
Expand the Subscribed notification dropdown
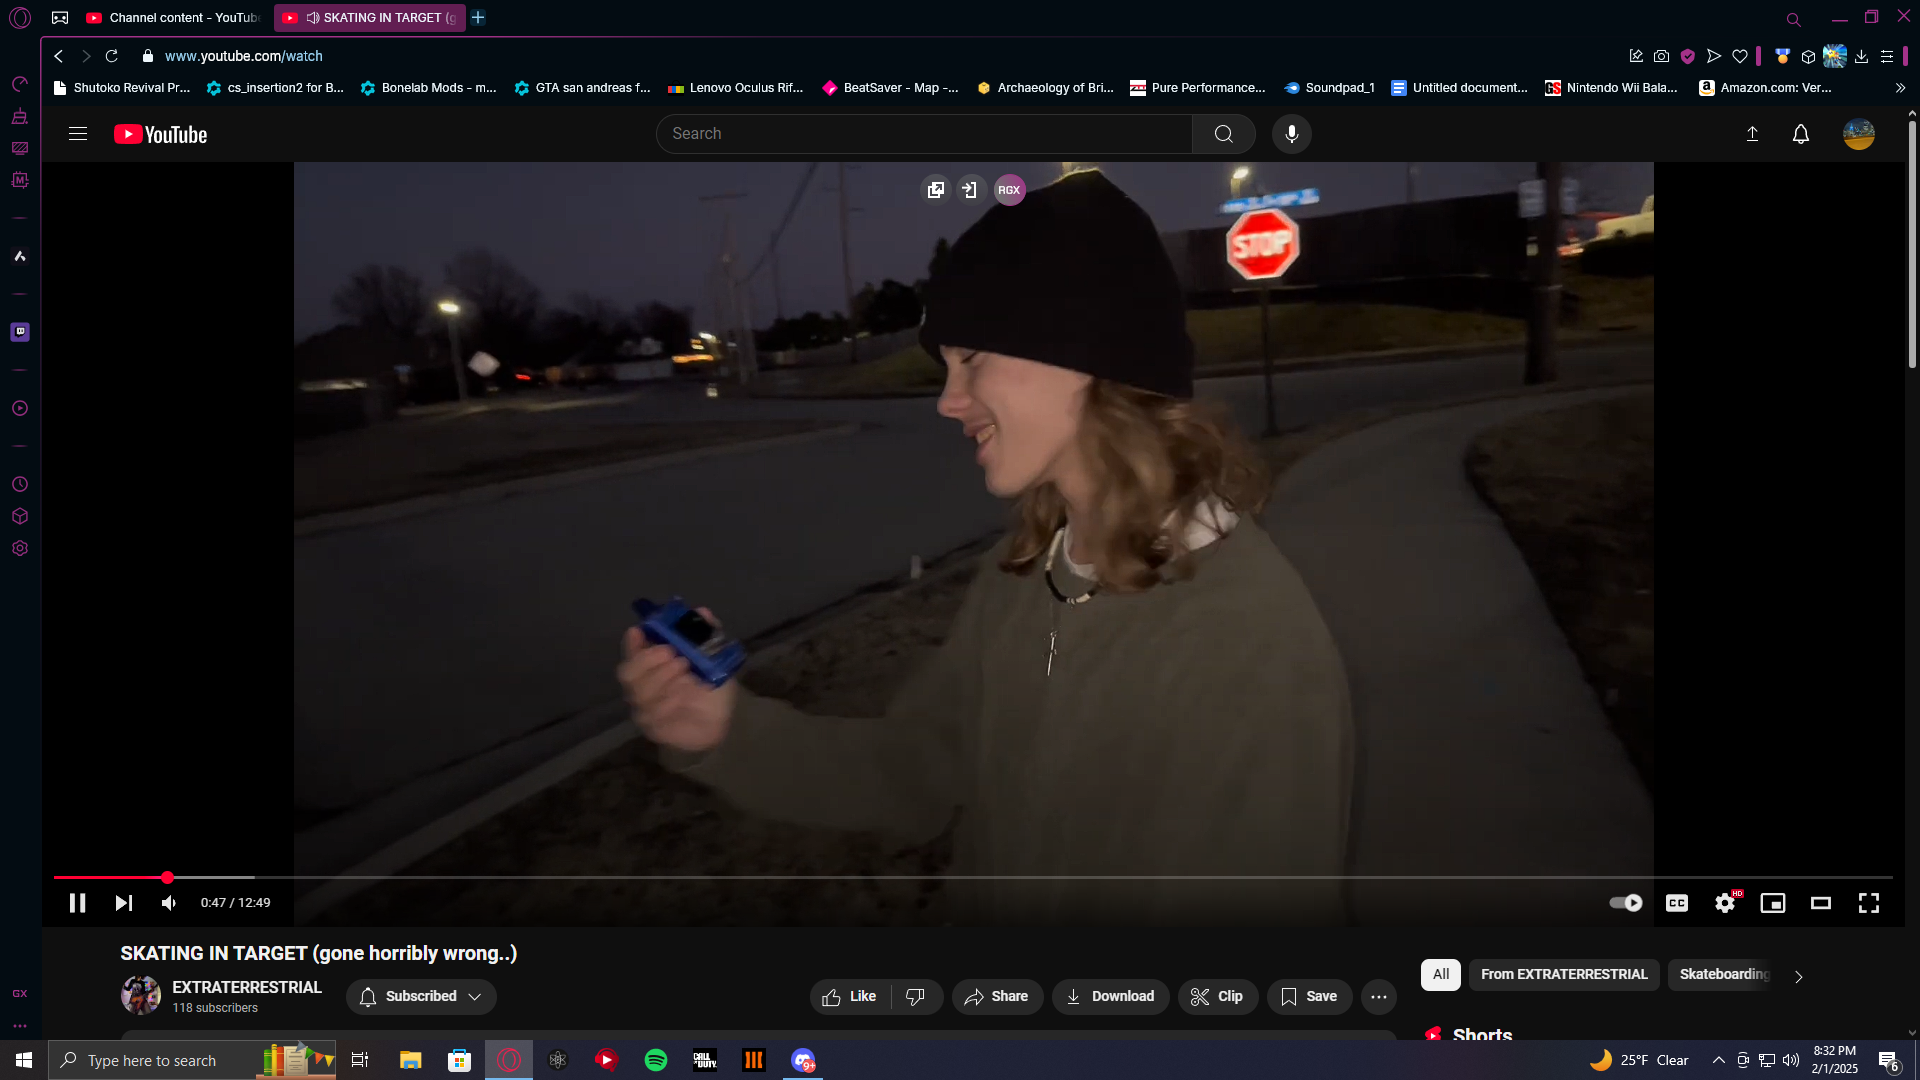click(421, 996)
